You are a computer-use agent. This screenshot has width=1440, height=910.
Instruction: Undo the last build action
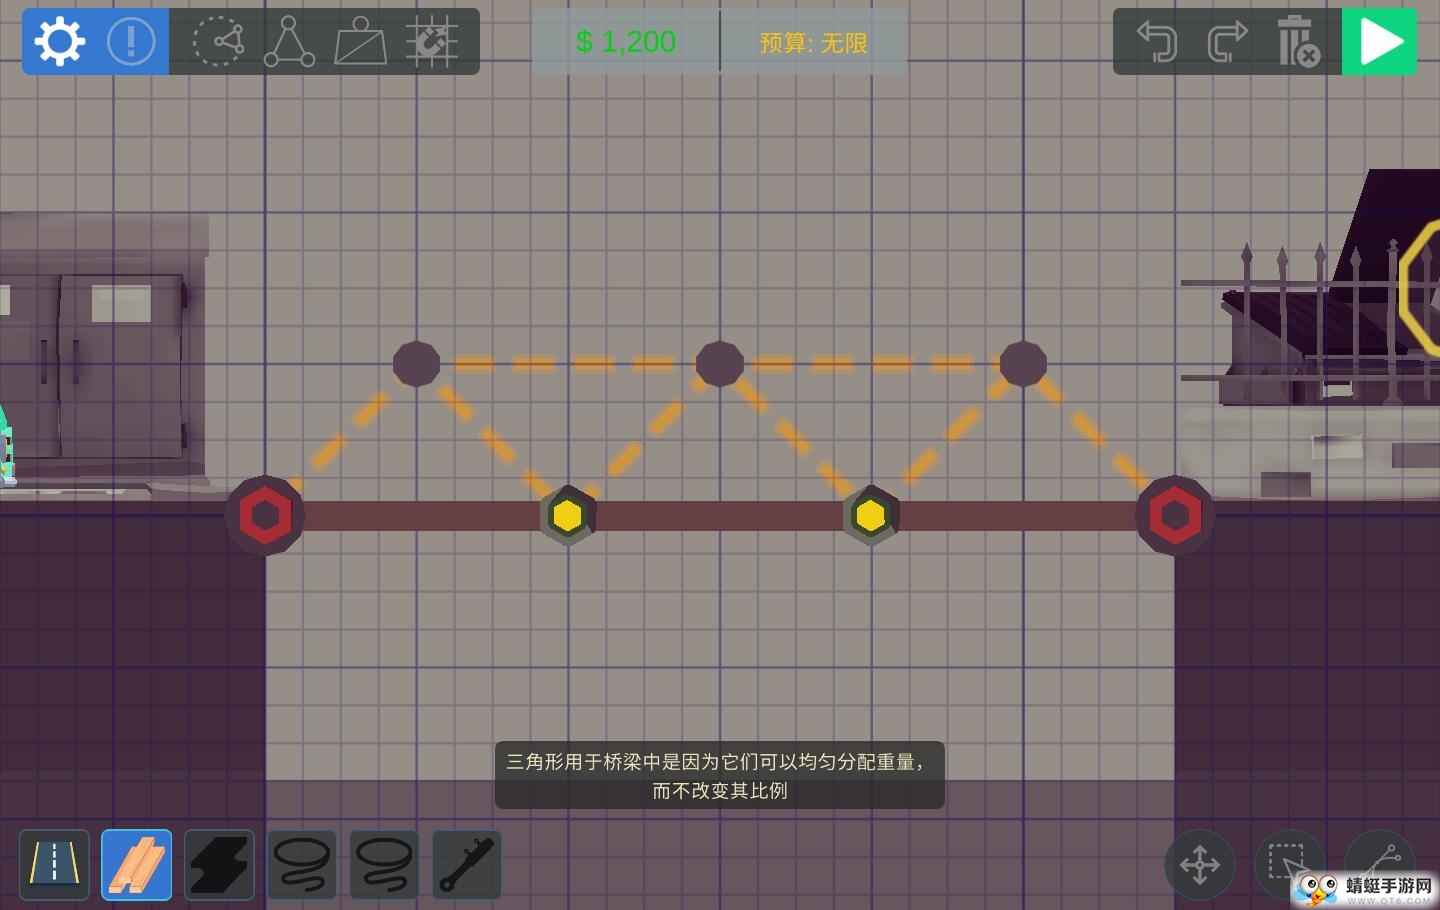click(x=1156, y=42)
